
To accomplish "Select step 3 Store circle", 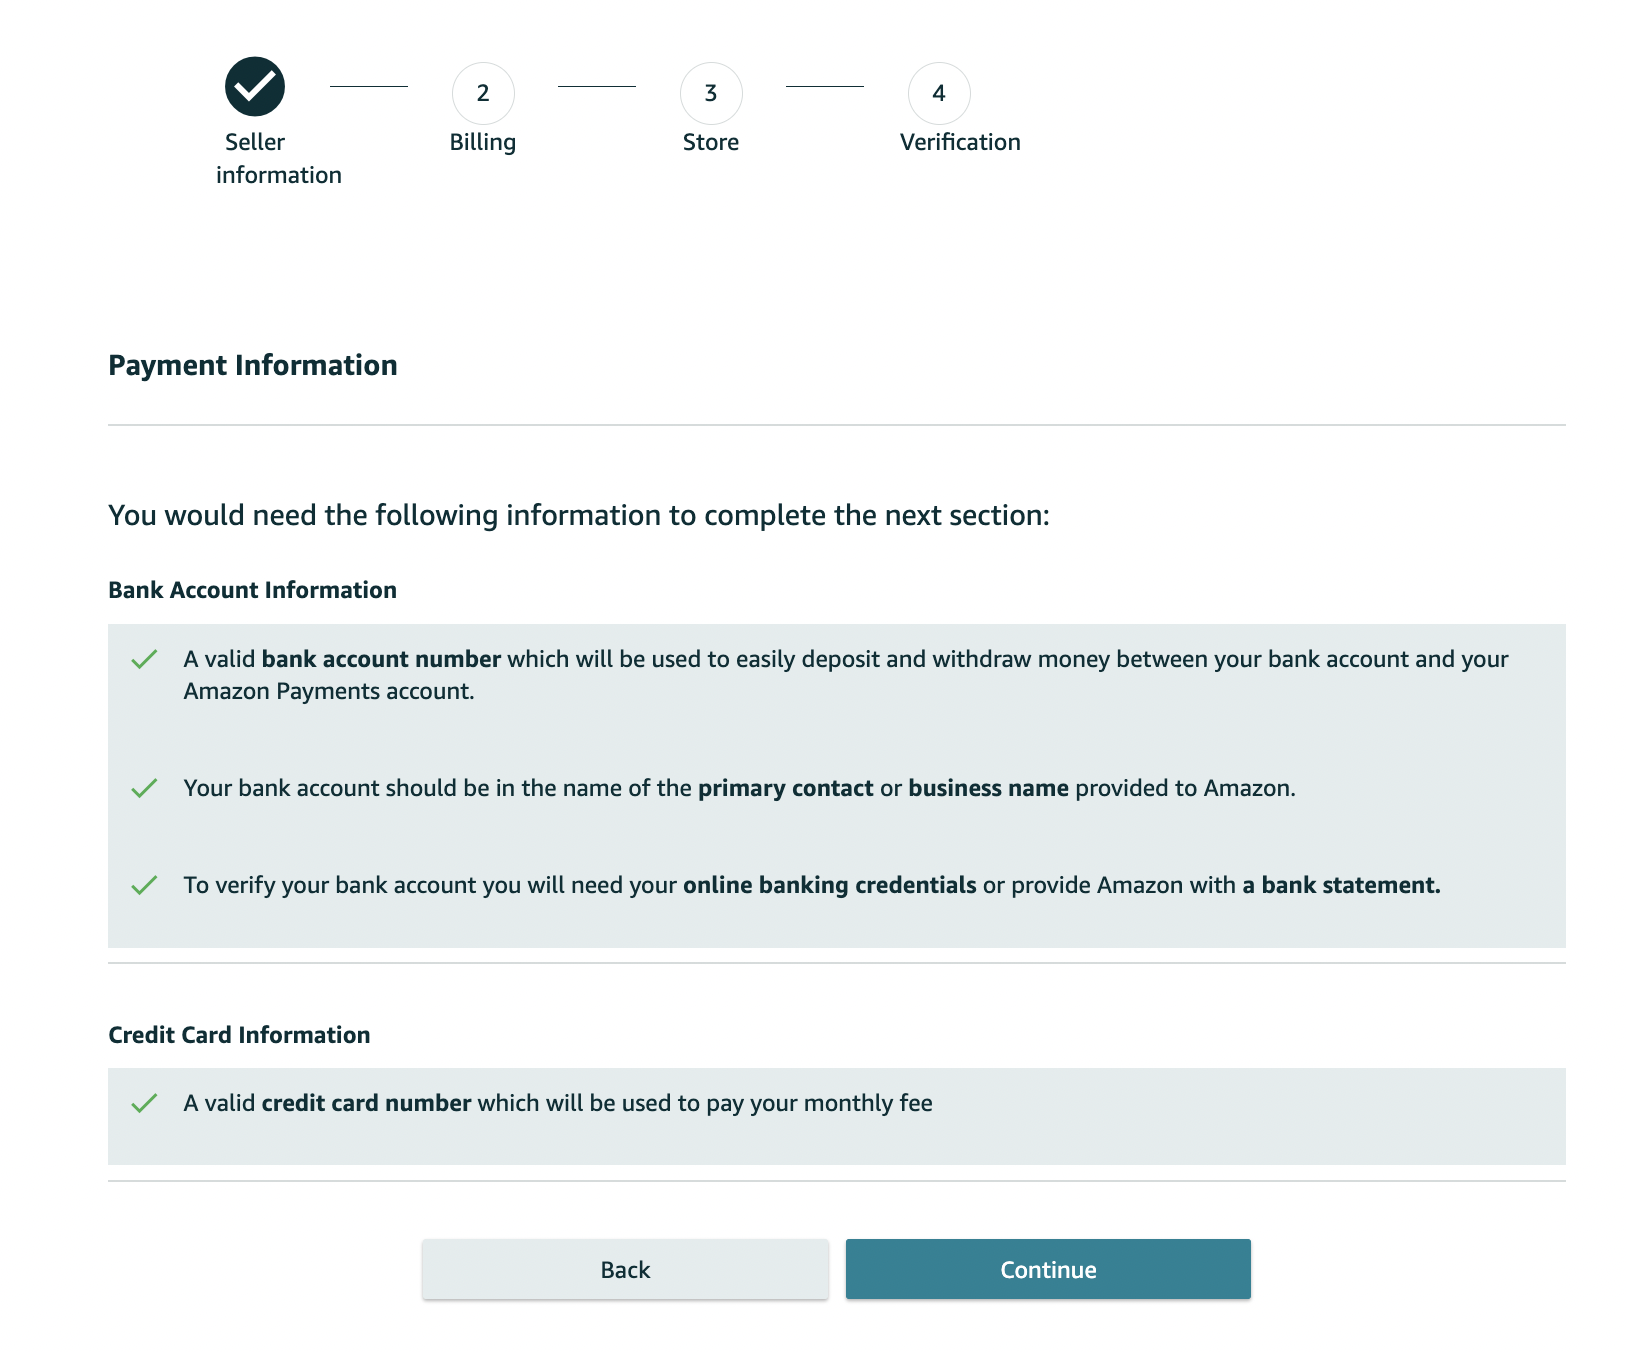I will (x=711, y=93).
